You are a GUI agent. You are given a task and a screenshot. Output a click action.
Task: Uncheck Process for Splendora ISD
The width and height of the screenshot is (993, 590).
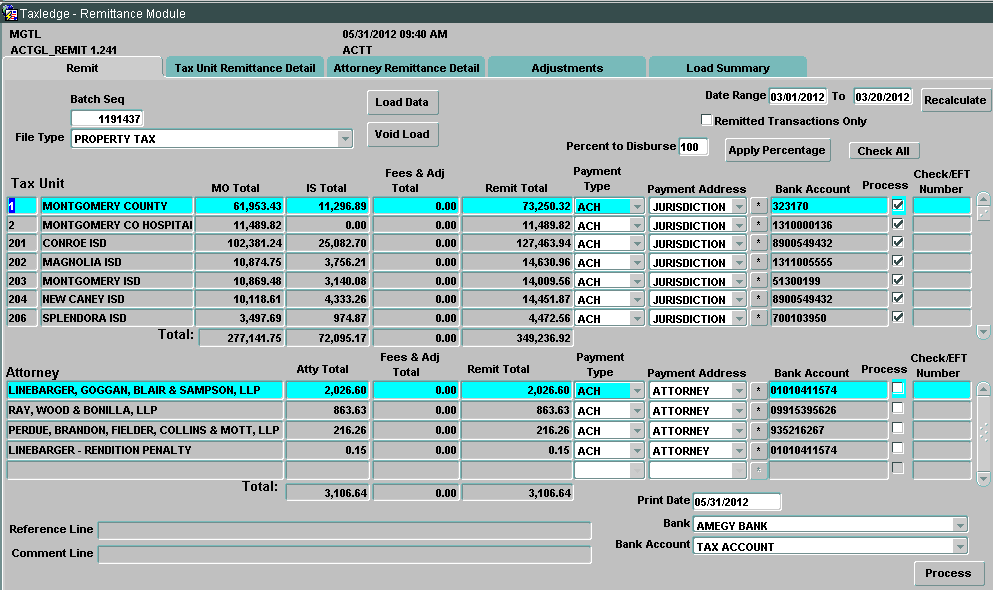[897, 317]
